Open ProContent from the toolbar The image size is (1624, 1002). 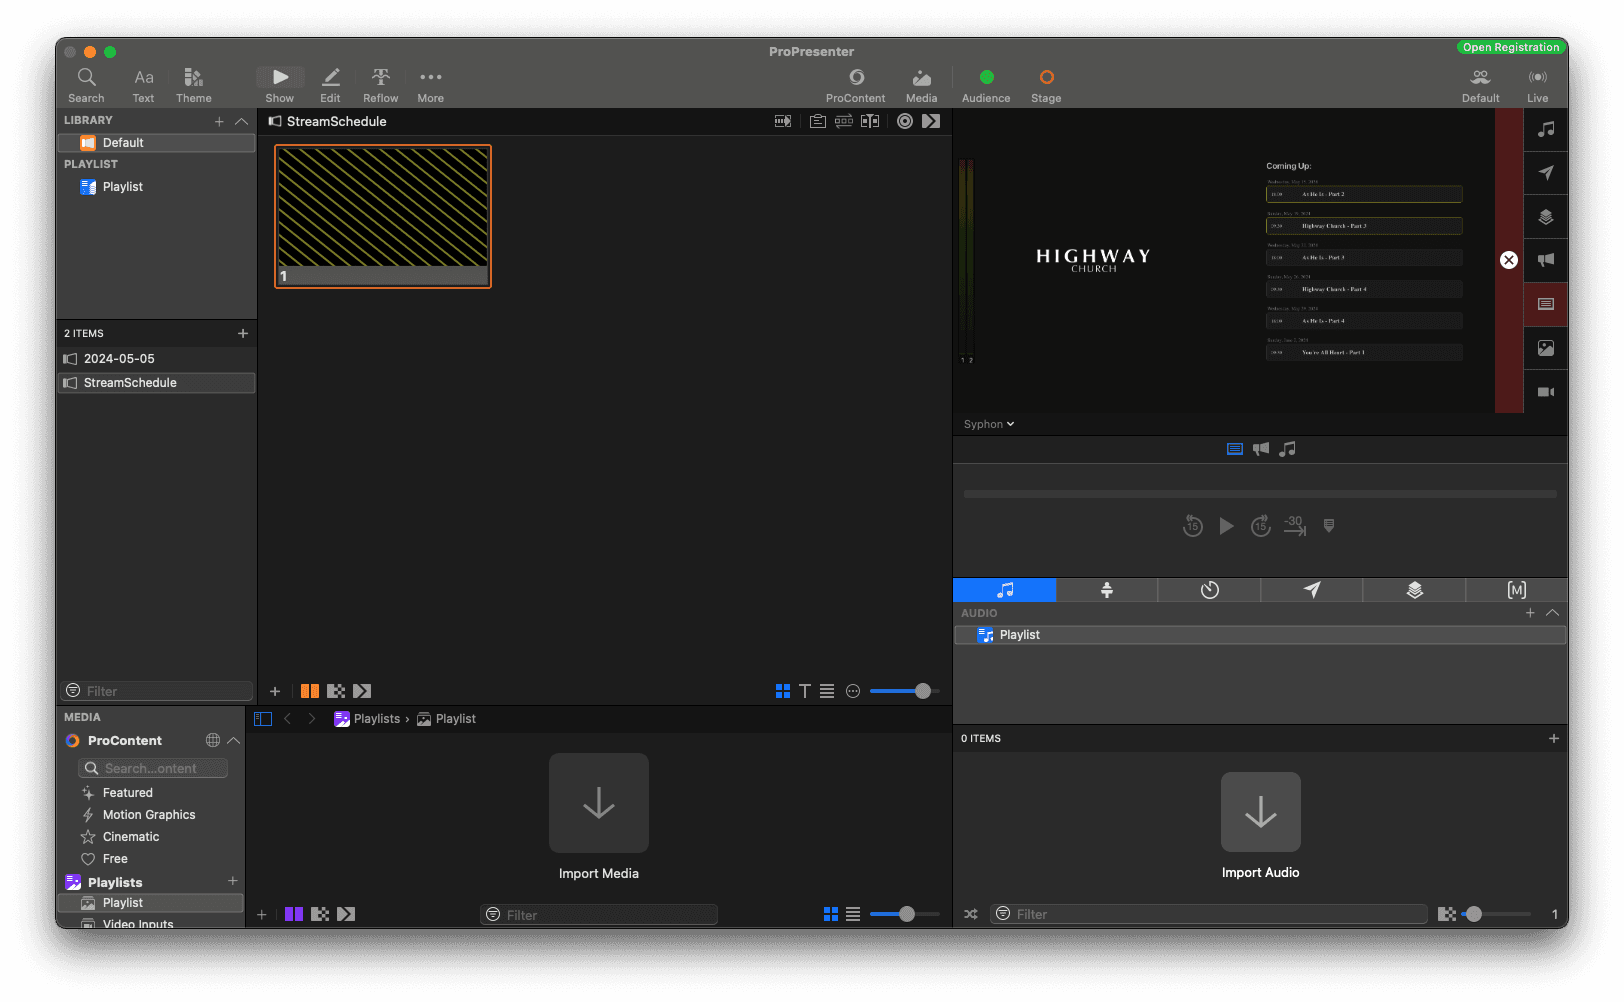tap(856, 85)
